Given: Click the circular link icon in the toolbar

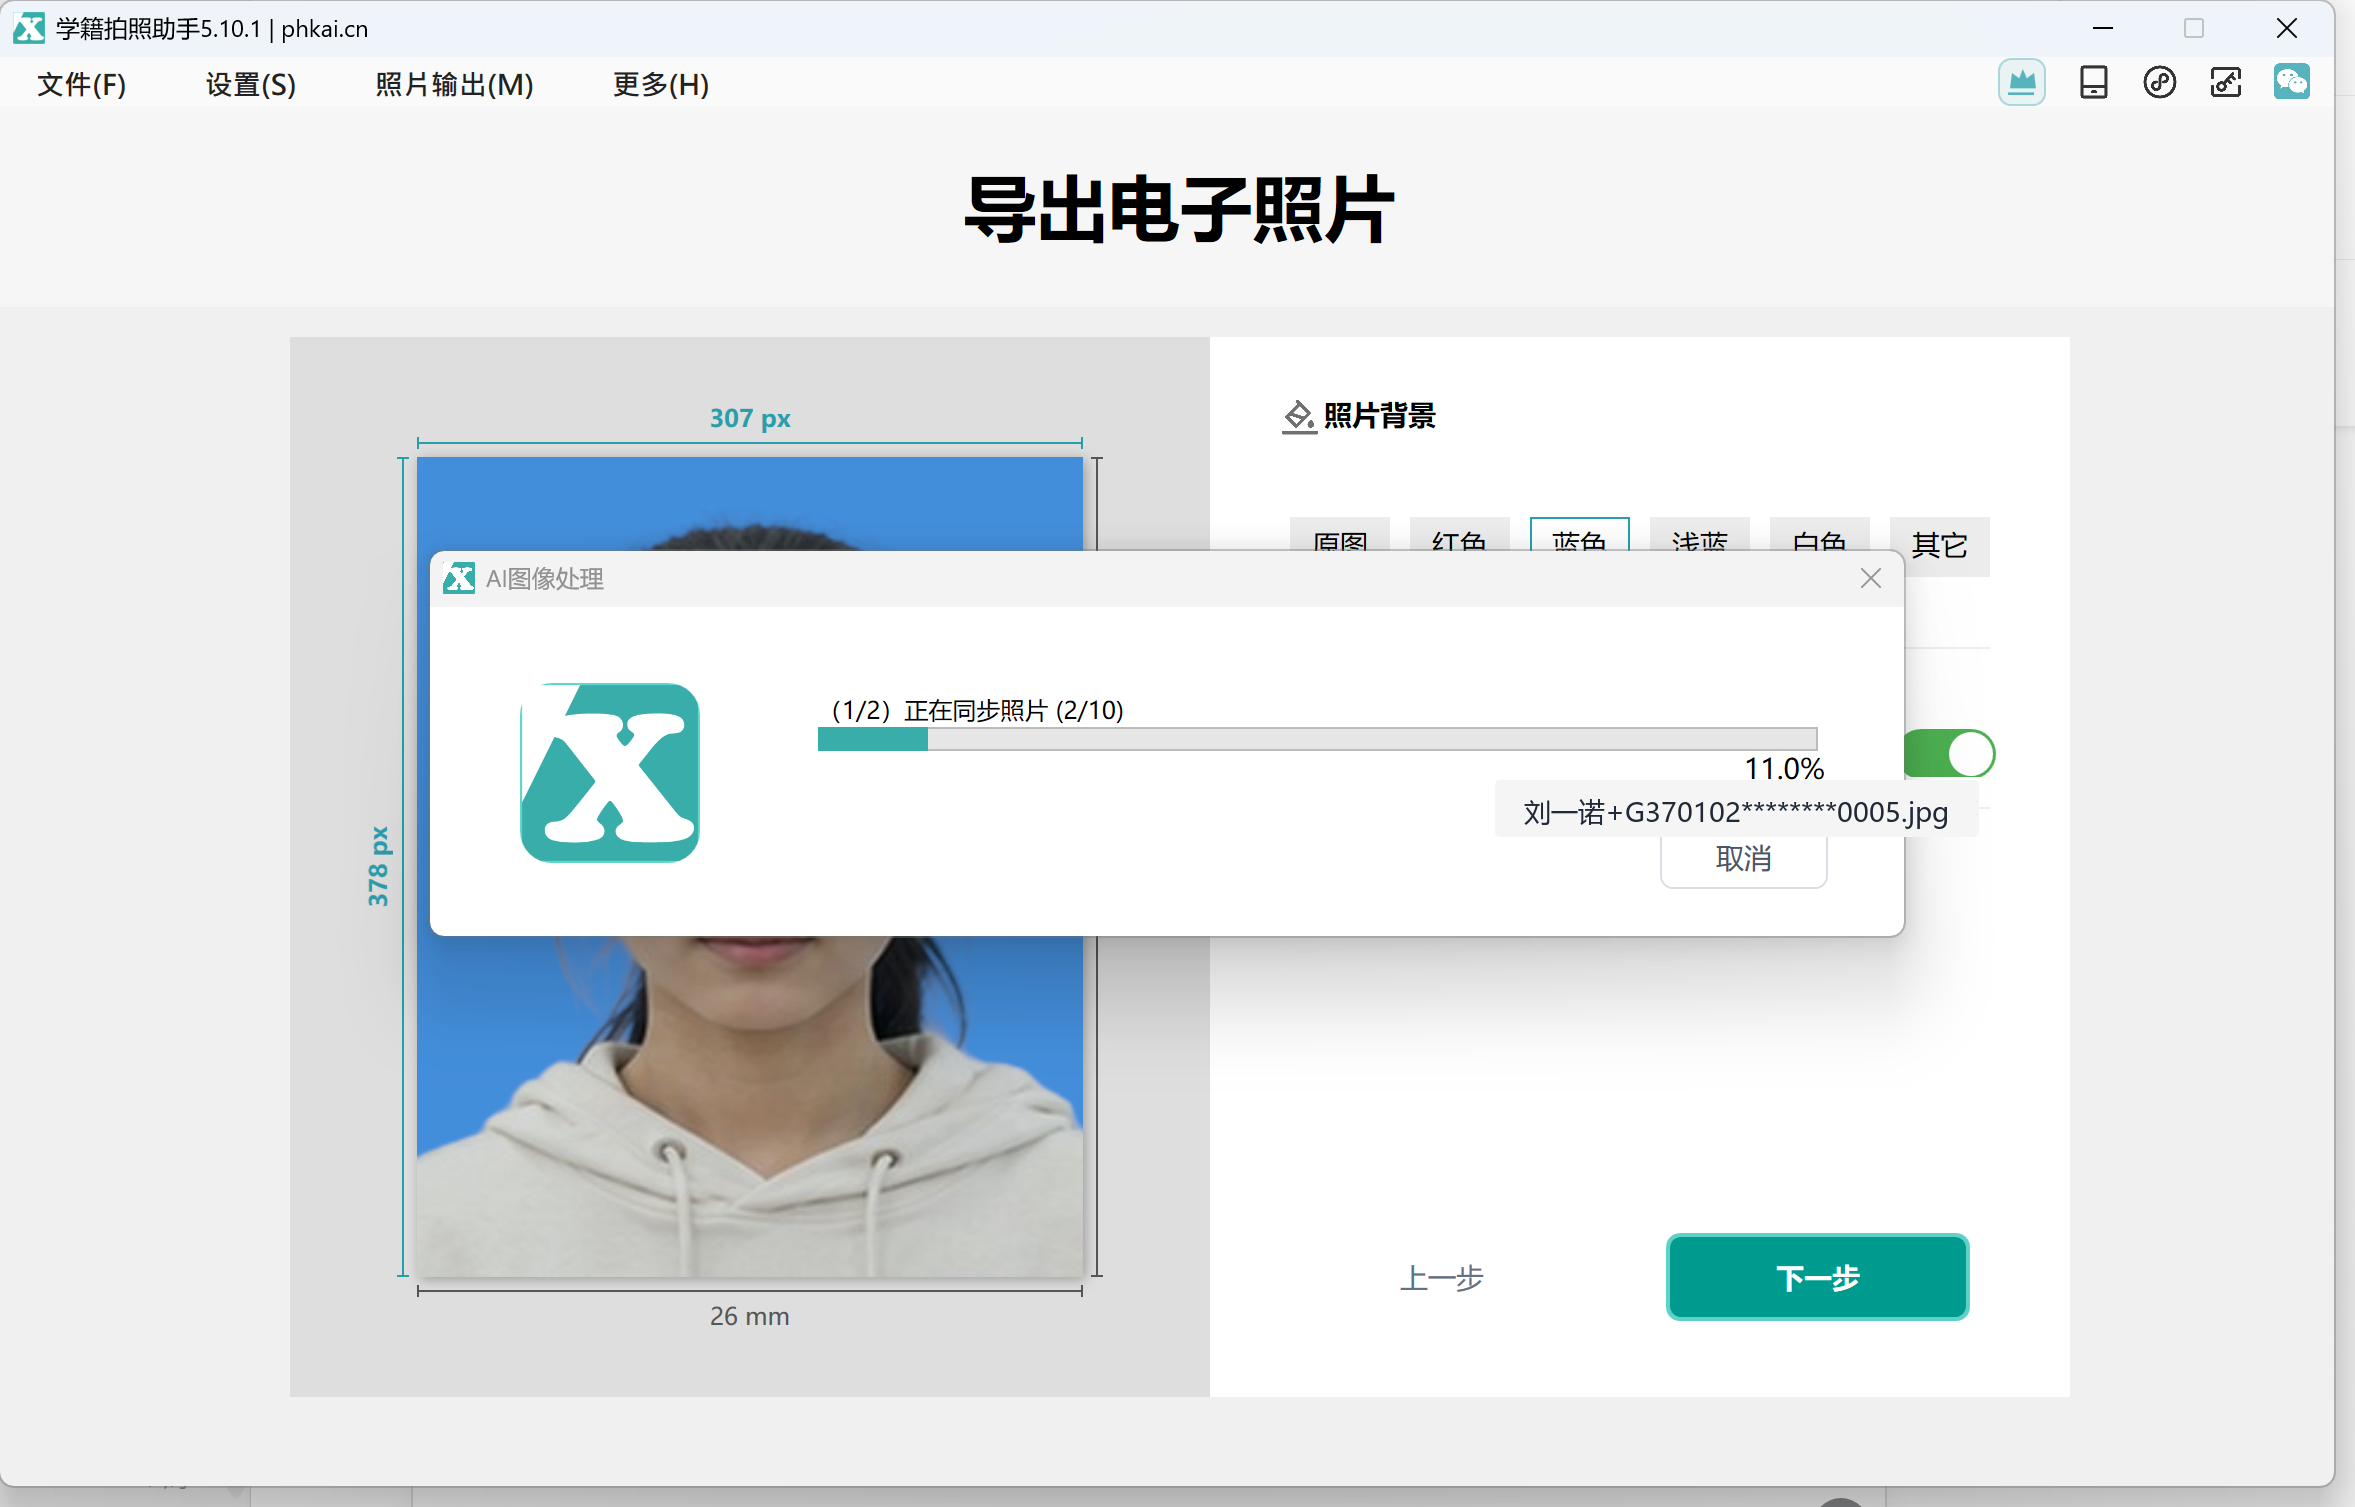Looking at the screenshot, I should pyautogui.click(x=2159, y=83).
